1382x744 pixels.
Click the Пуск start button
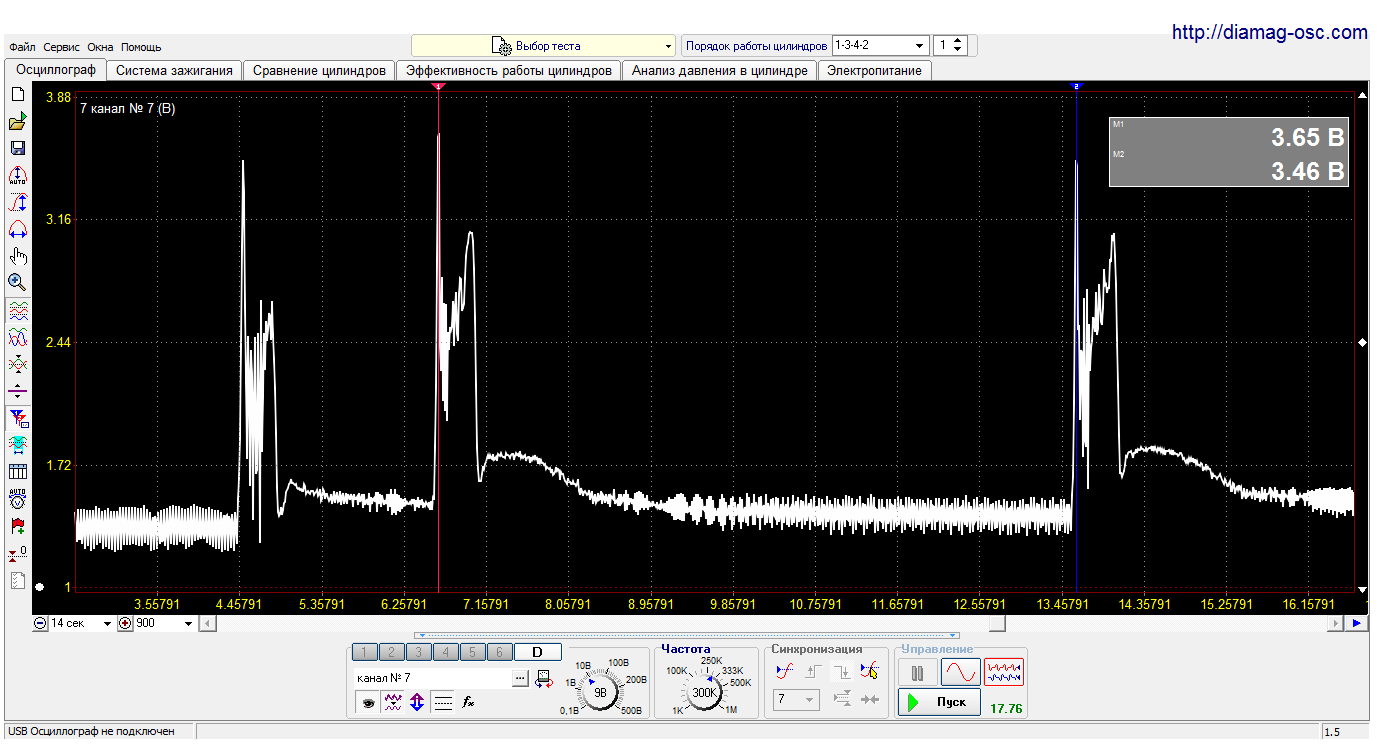[938, 702]
